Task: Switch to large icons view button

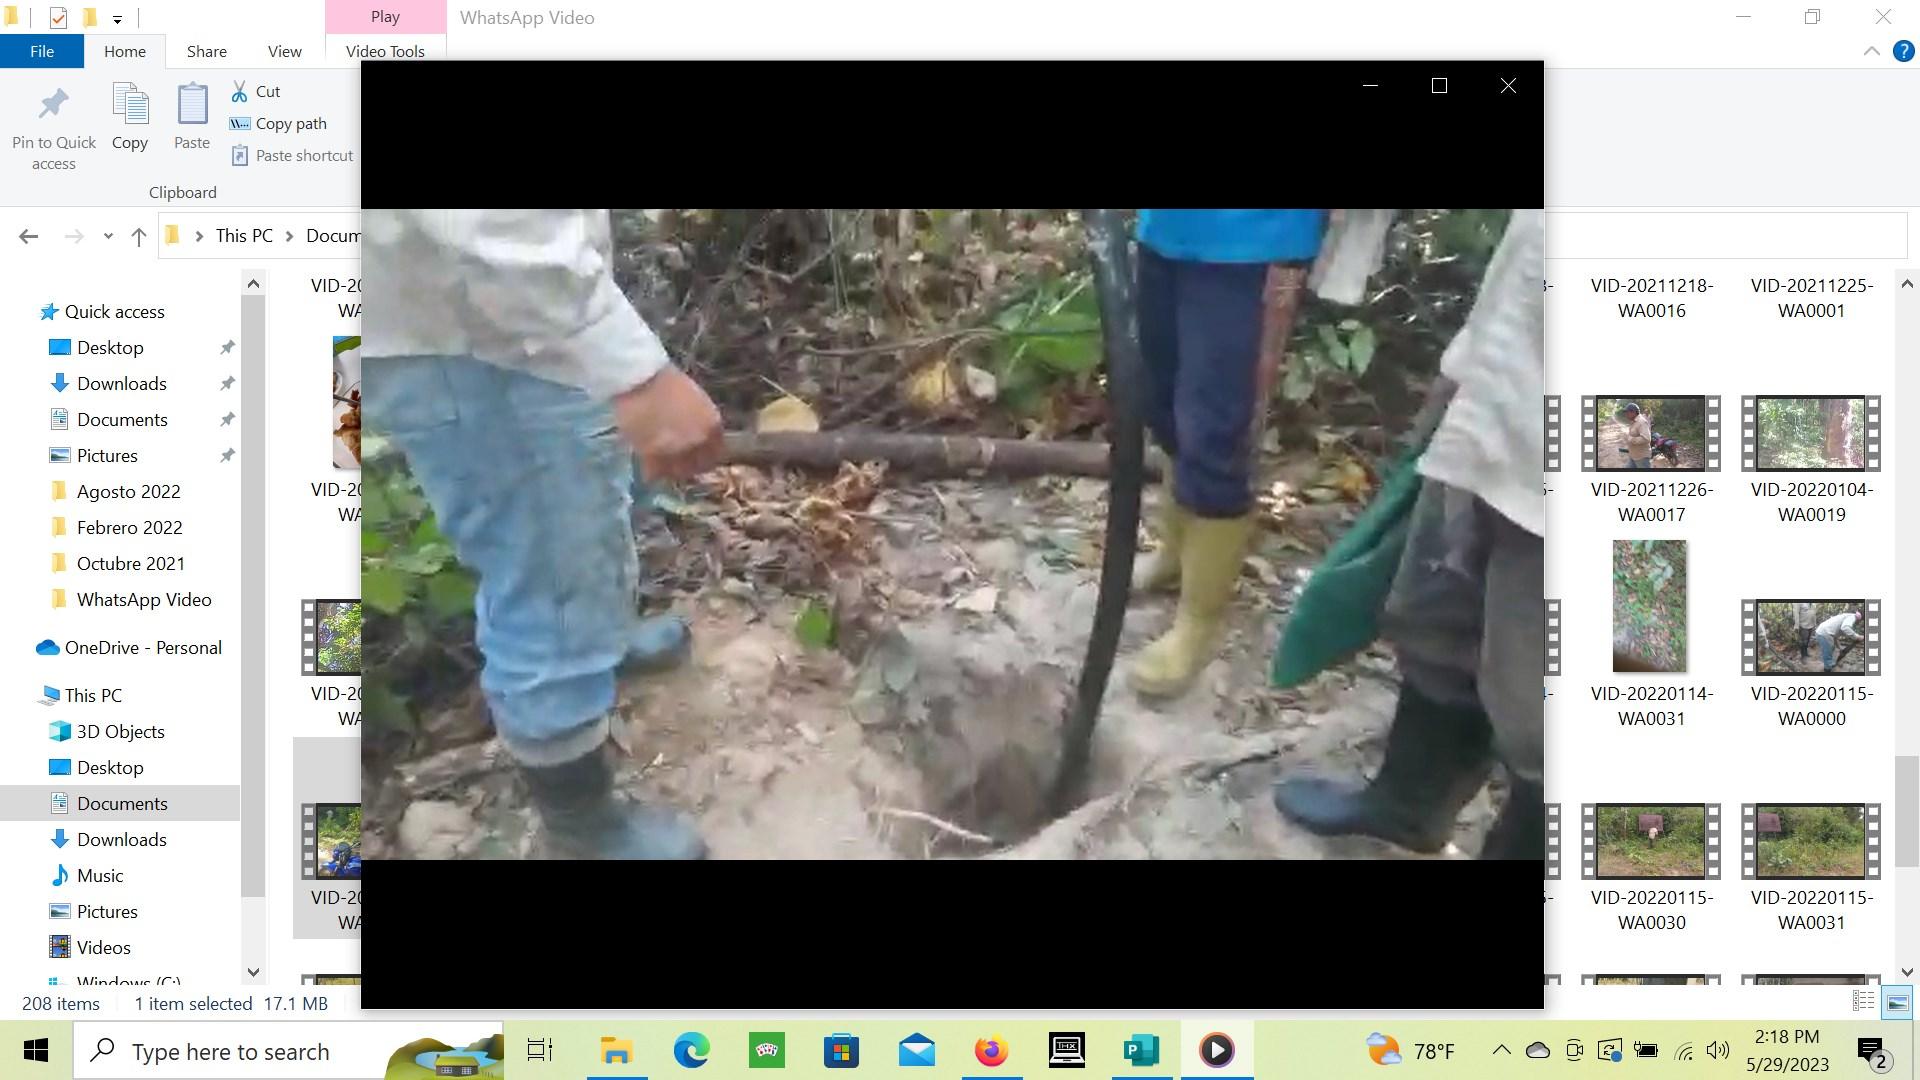Action: tap(1897, 1002)
